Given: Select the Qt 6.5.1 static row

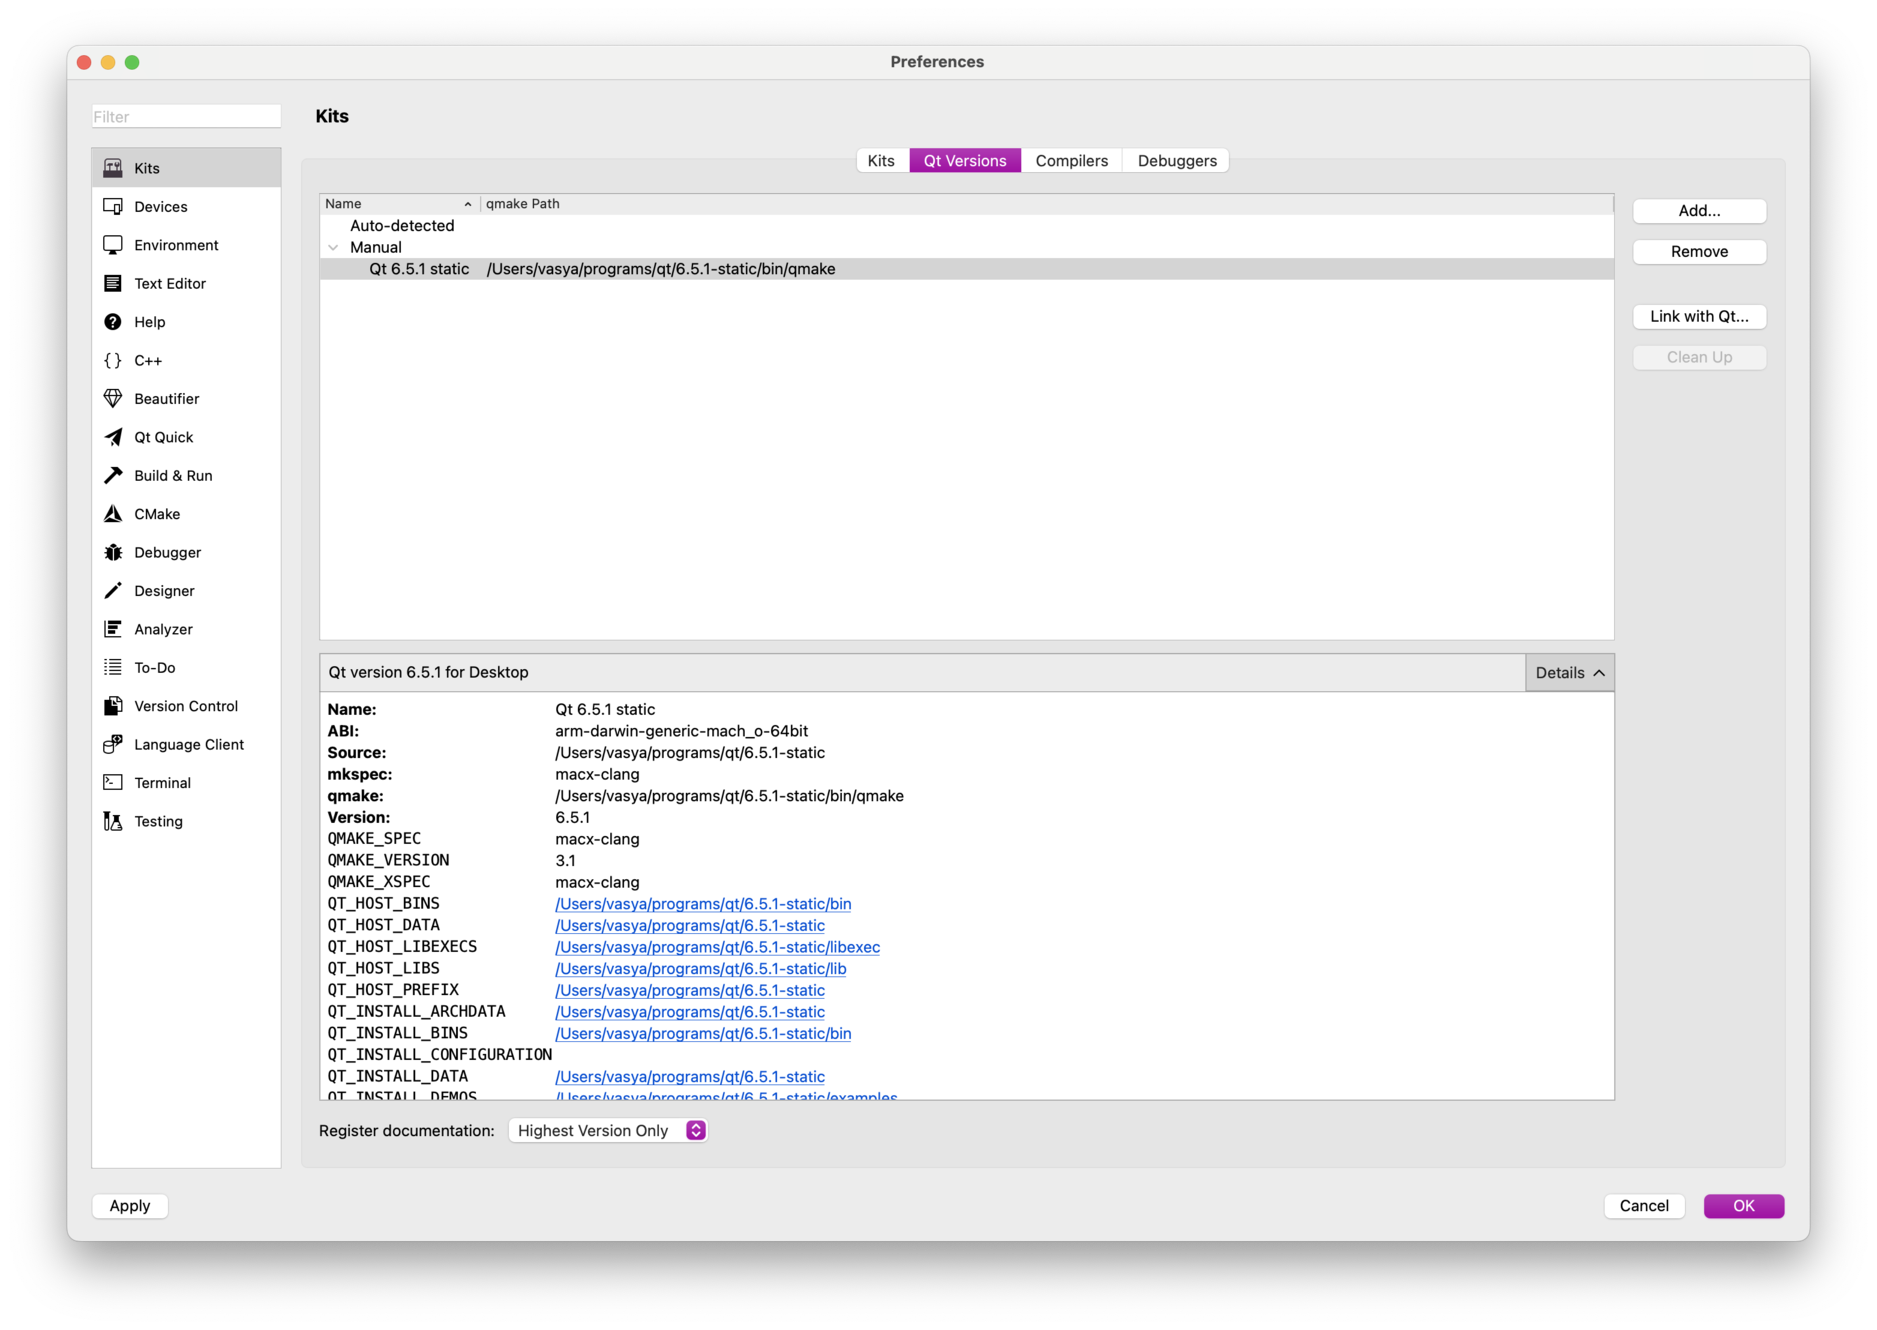Looking at the screenshot, I should 966,269.
